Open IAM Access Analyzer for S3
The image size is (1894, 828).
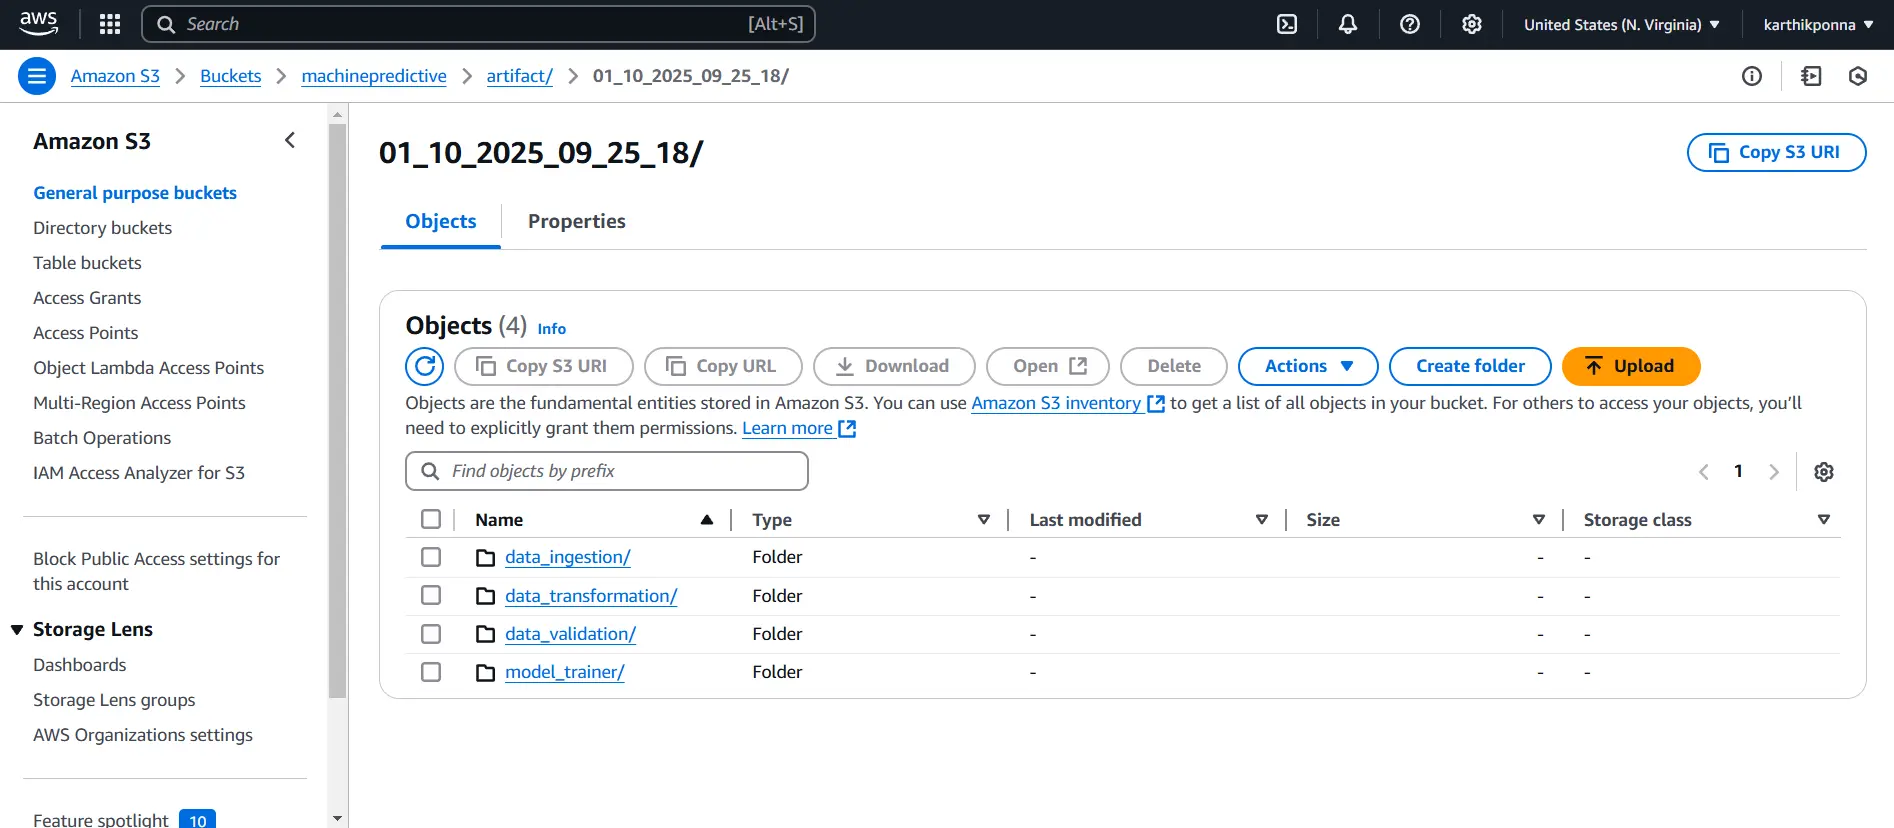click(139, 473)
